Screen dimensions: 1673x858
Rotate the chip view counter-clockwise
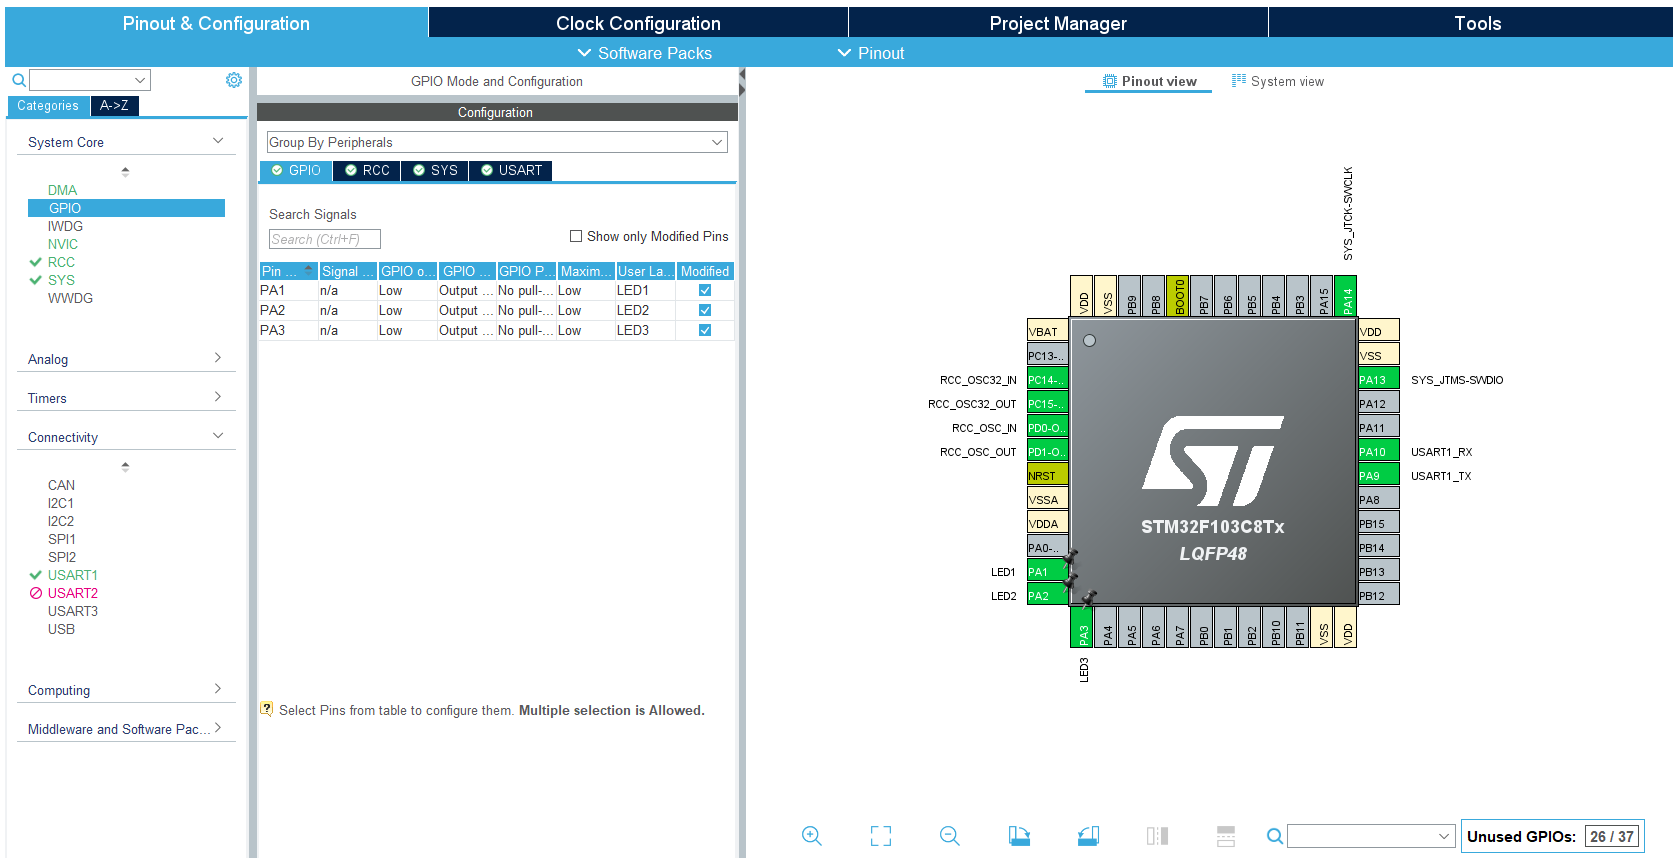point(1088,836)
